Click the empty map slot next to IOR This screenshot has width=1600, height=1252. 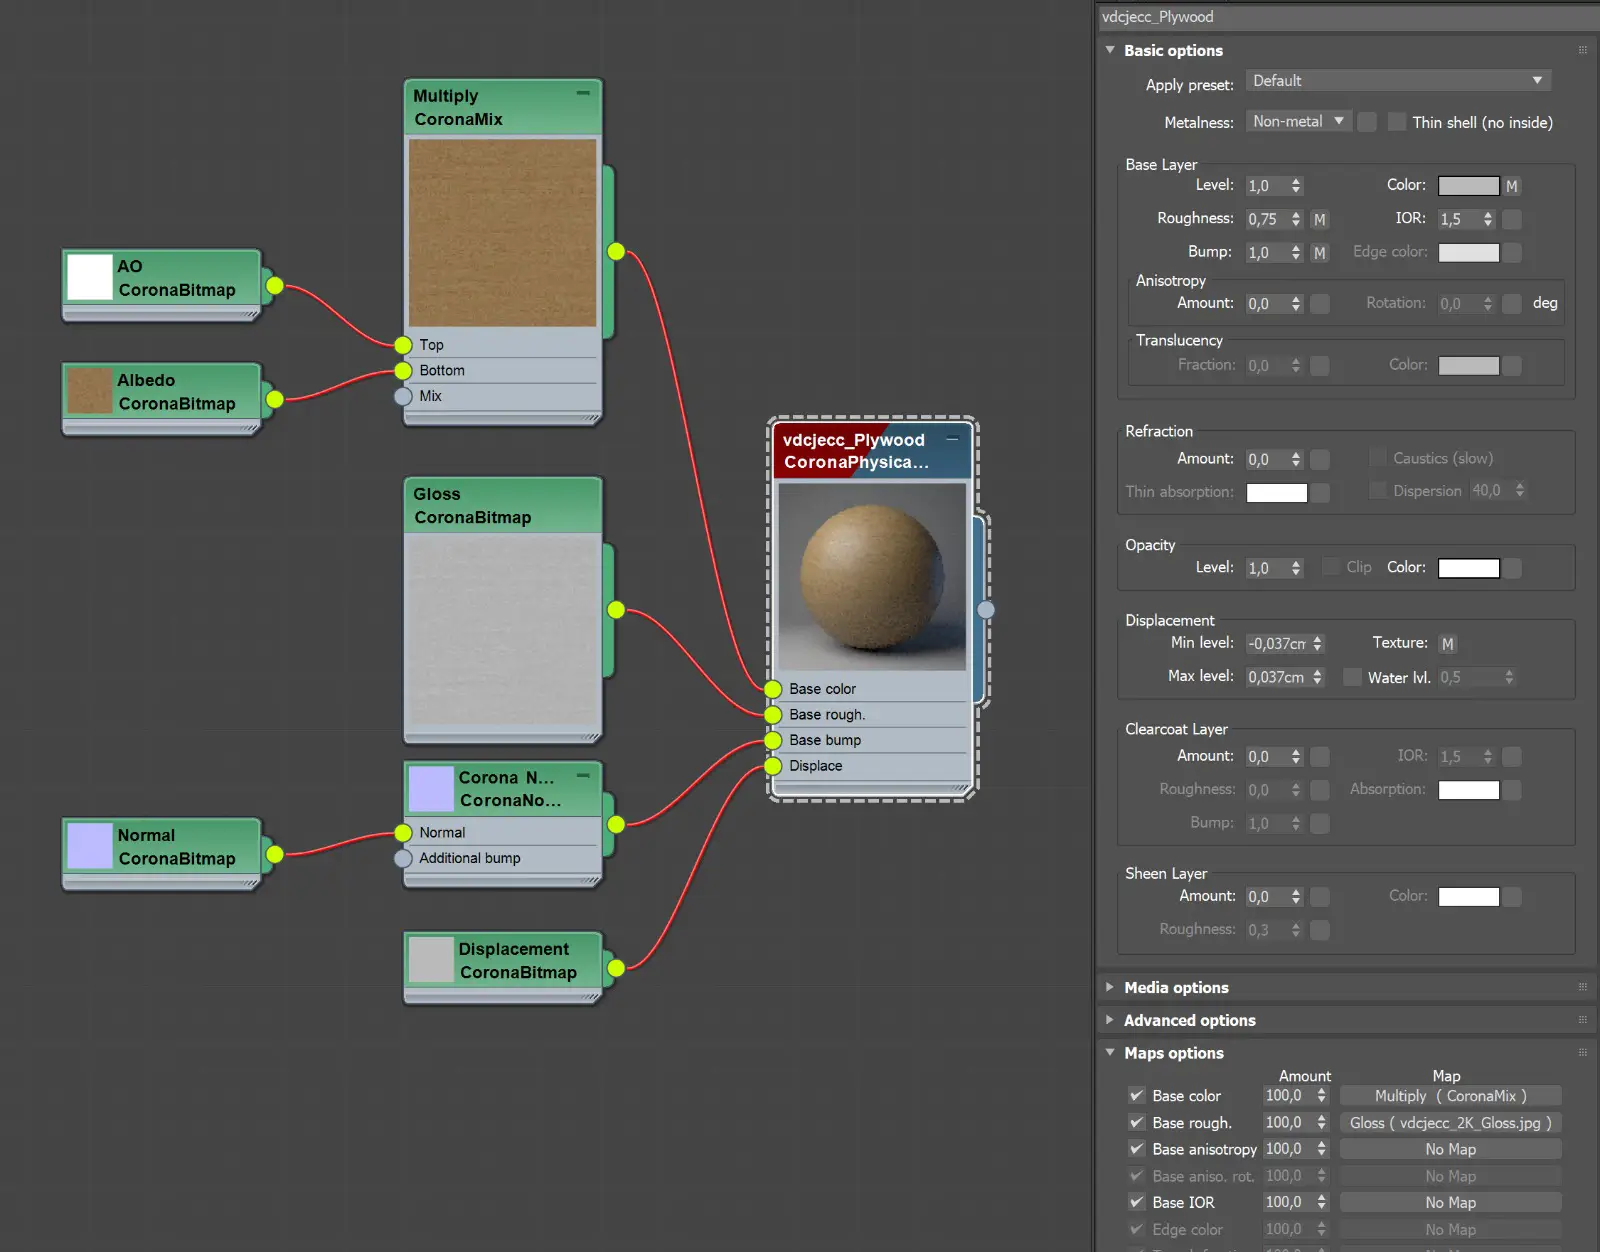point(1512,219)
